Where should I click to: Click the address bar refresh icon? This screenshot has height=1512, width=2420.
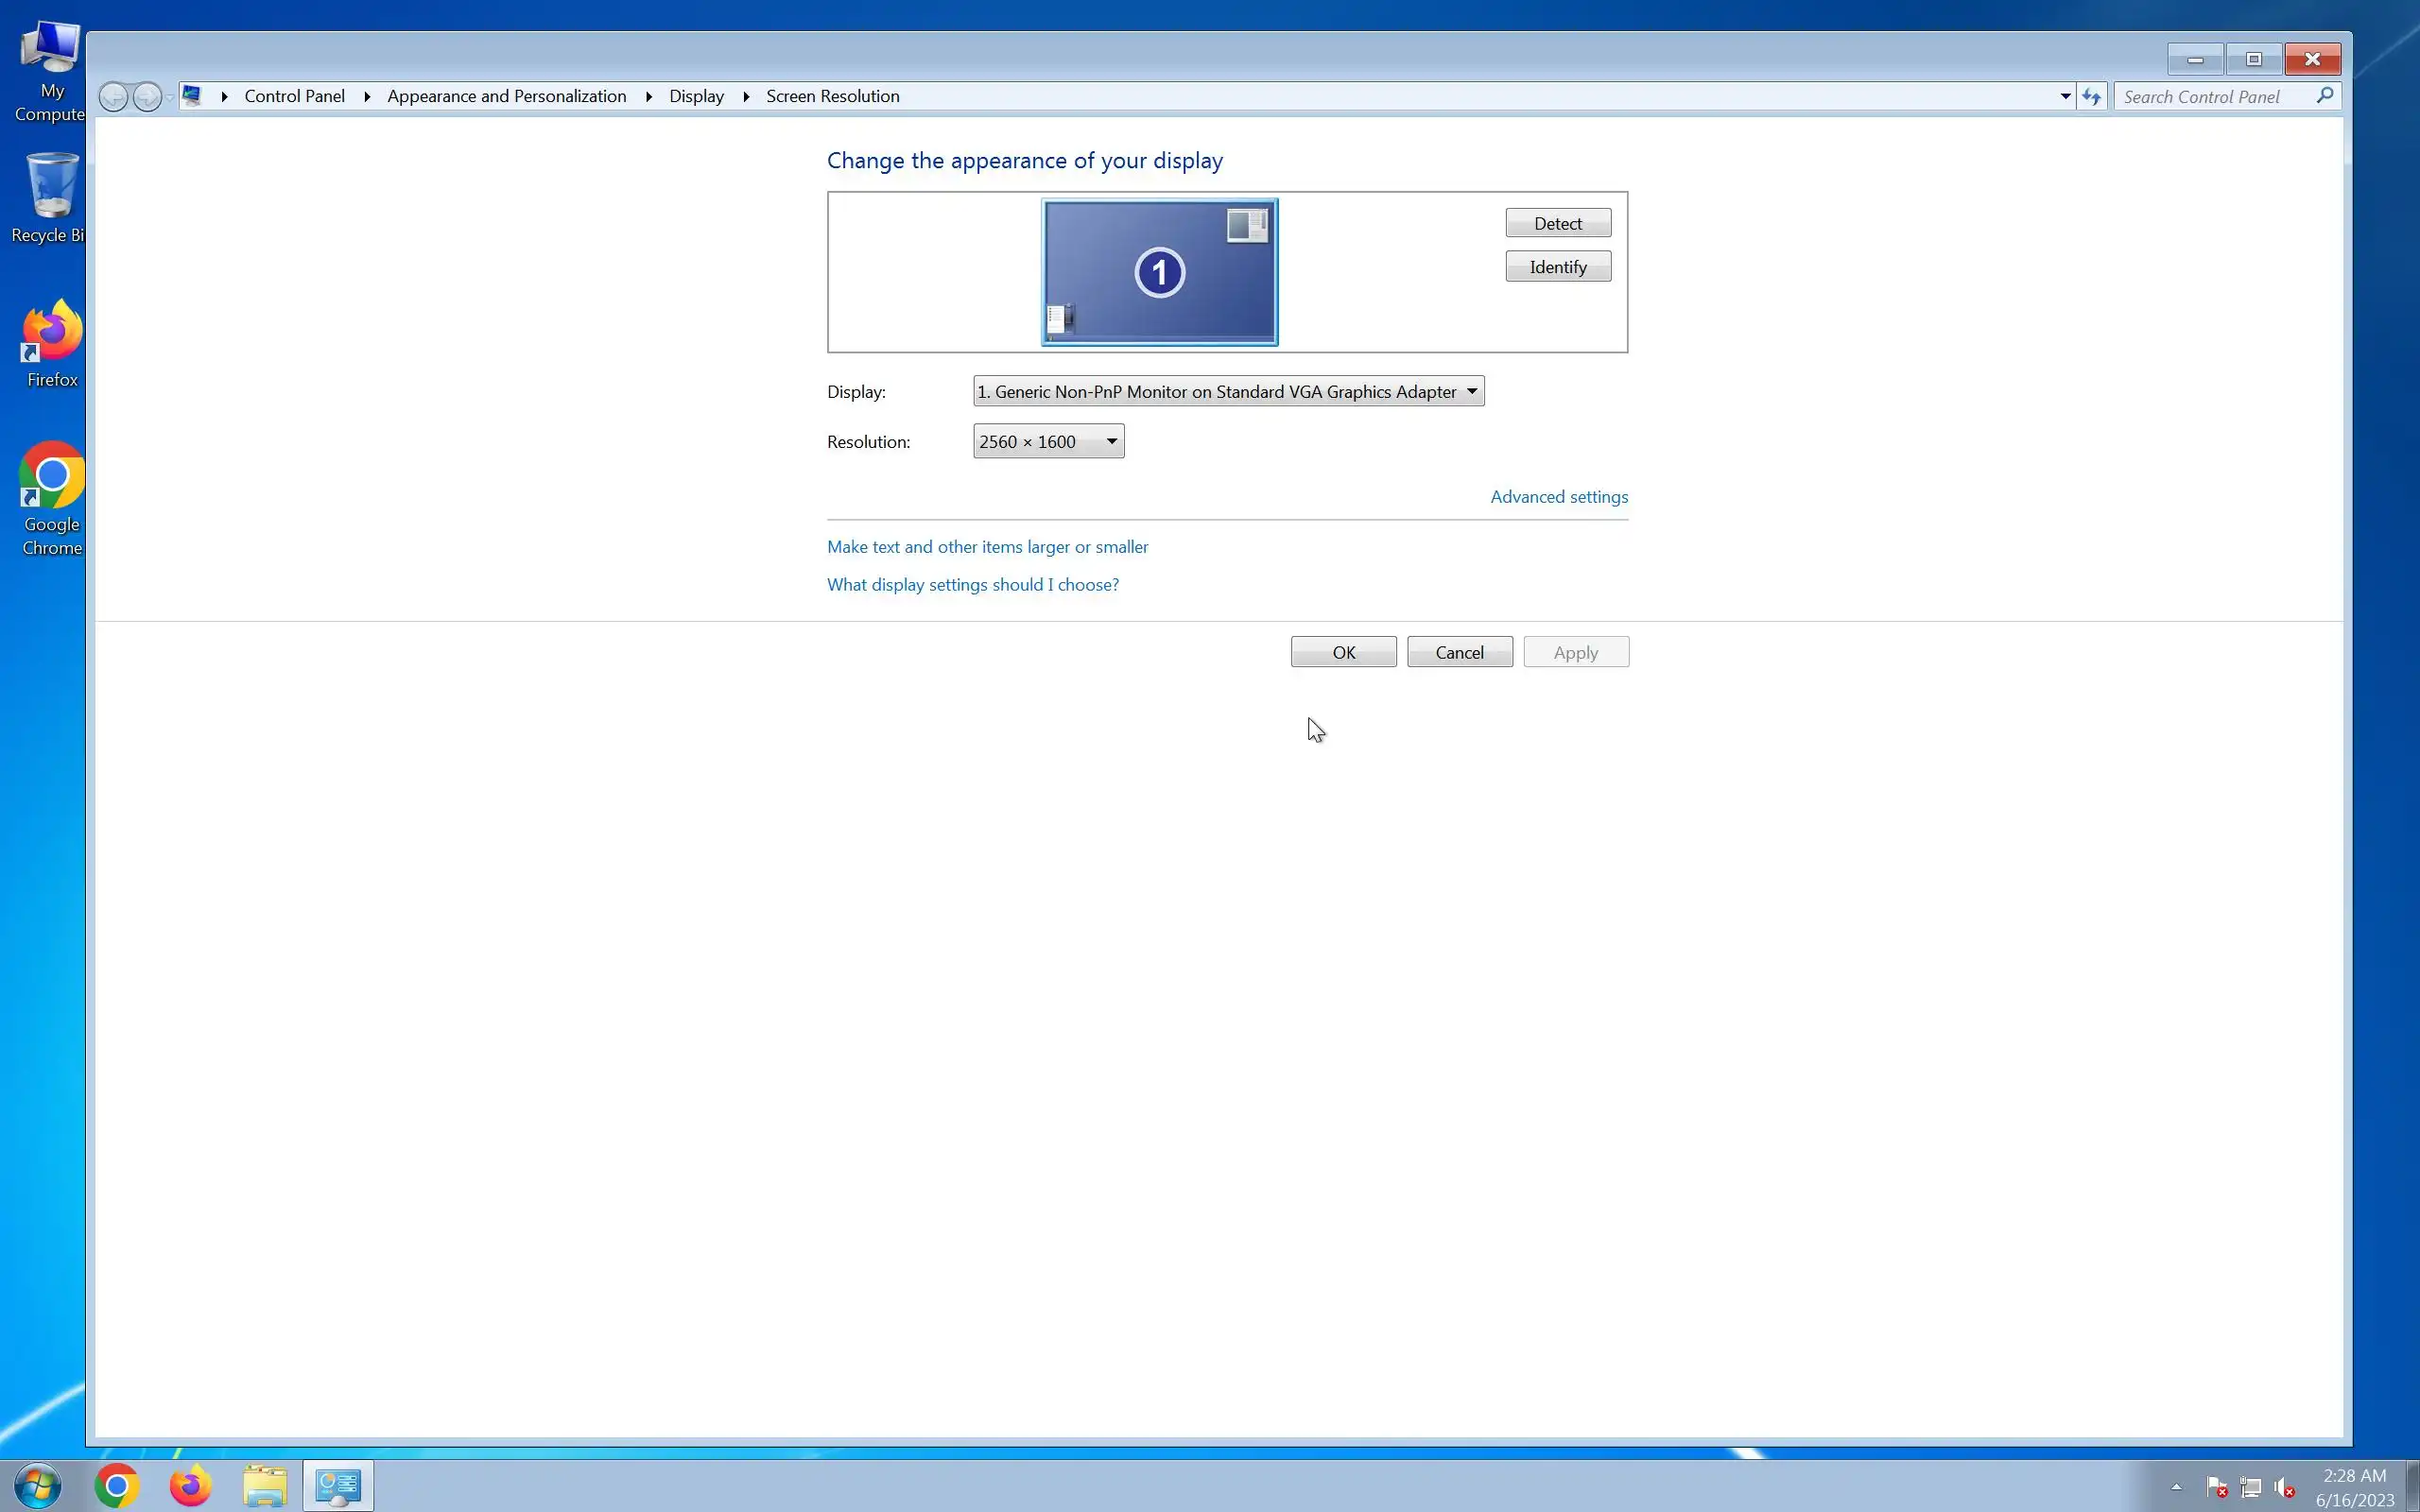pyautogui.click(x=2091, y=96)
